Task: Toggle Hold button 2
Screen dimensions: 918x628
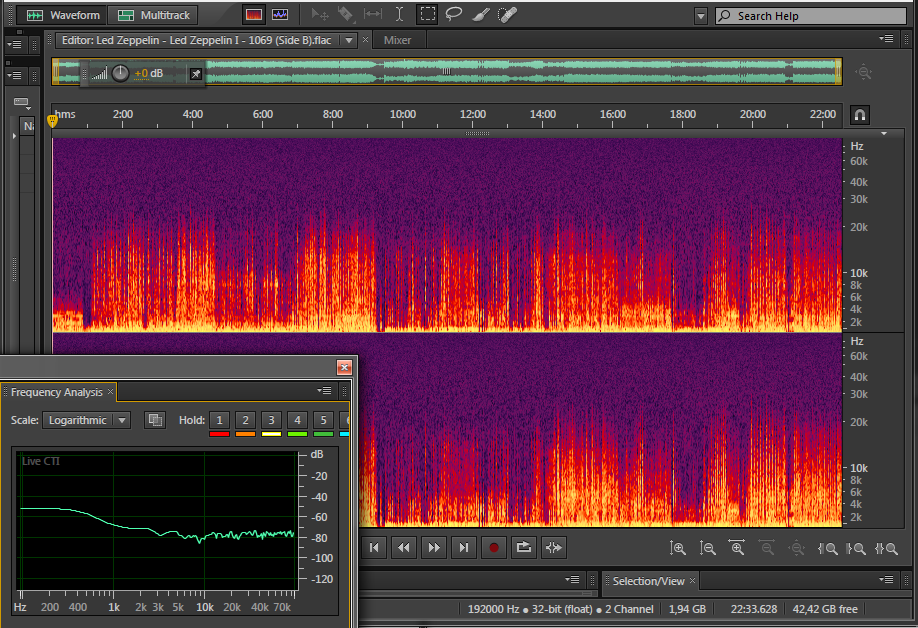Action: coord(245,420)
